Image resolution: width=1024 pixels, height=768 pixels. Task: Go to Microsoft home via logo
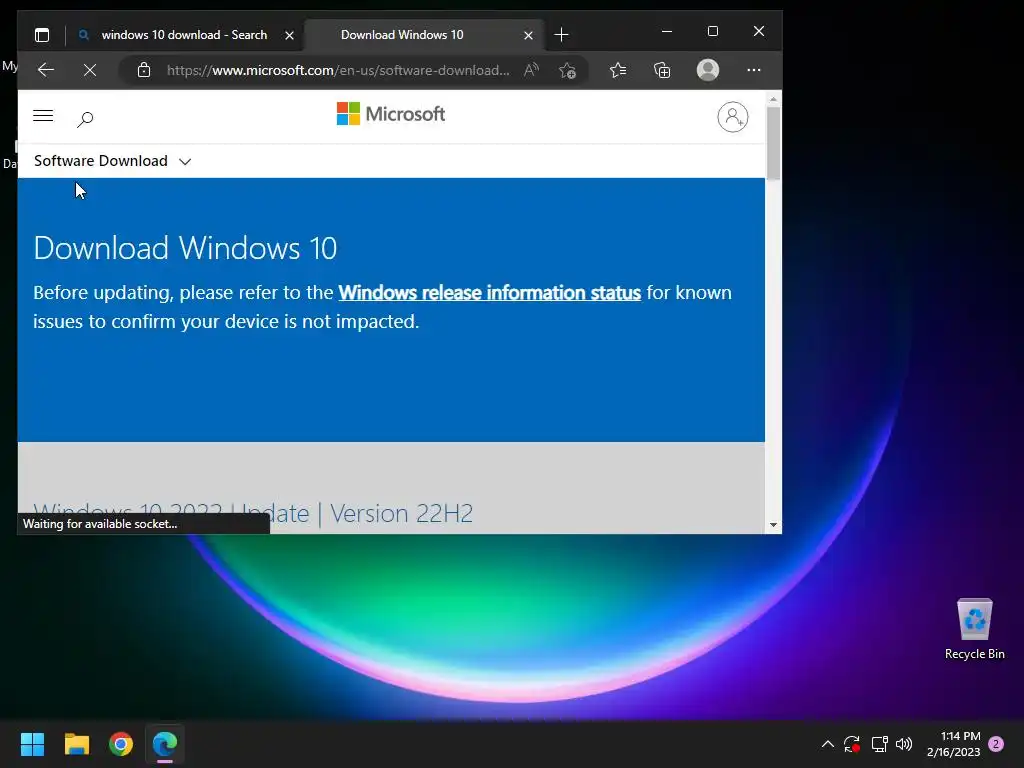click(x=391, y=114)
